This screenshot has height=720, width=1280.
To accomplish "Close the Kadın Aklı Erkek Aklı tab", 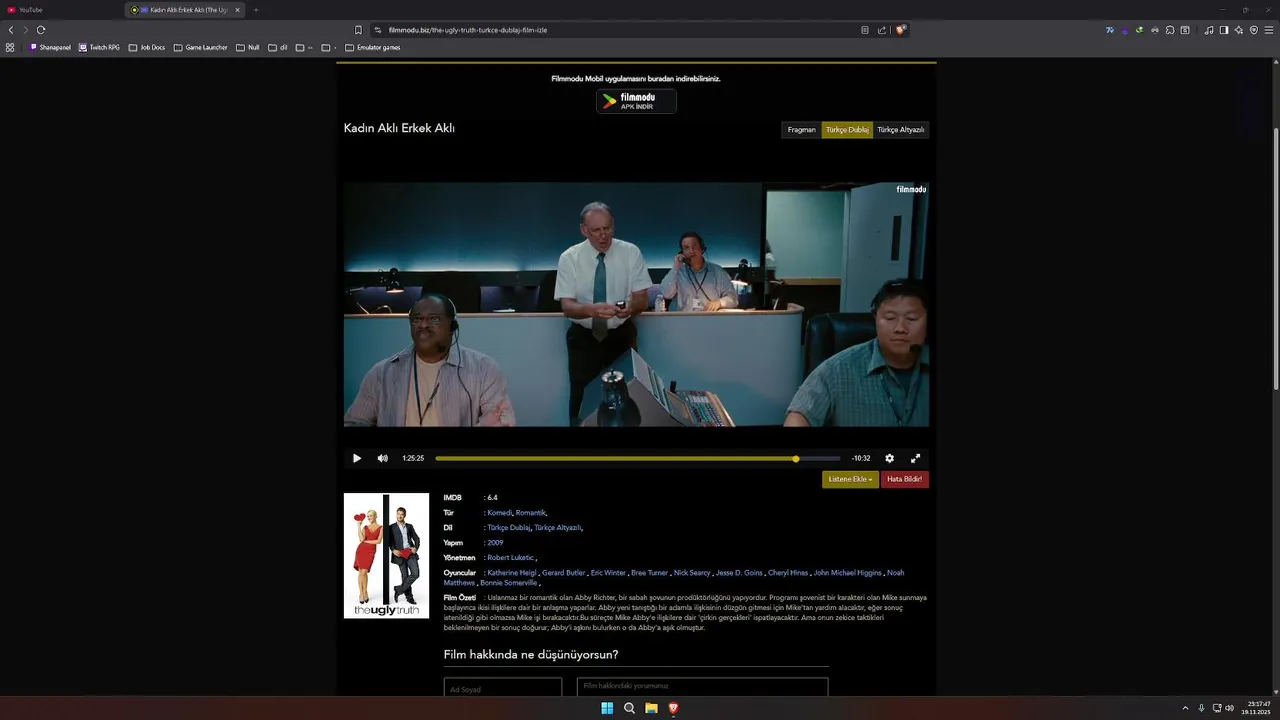I will coord(237,10).
